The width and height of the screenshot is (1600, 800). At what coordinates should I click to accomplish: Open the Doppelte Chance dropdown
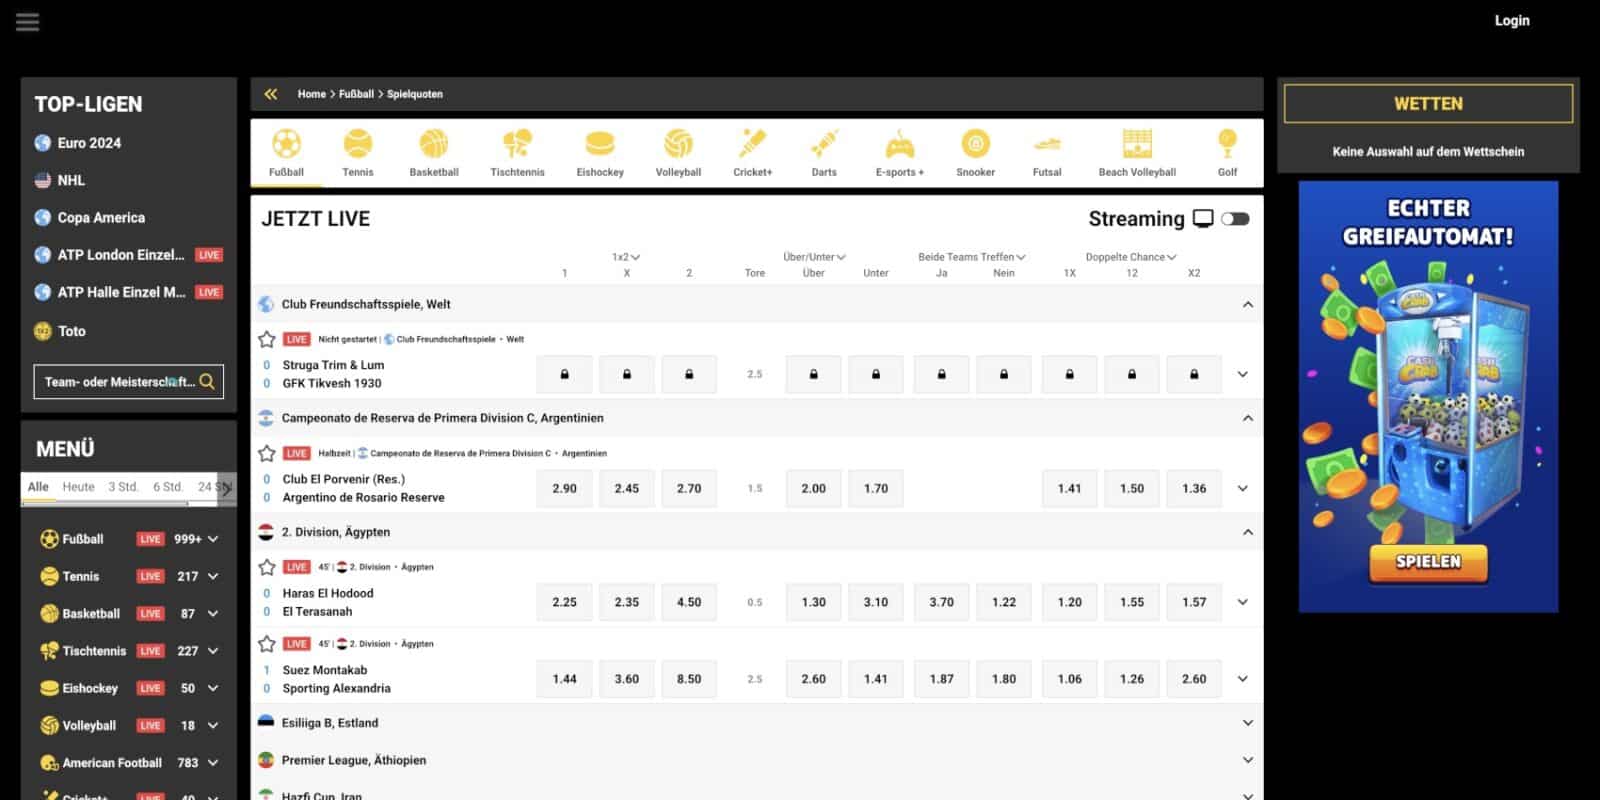[x=1131, y=257]
